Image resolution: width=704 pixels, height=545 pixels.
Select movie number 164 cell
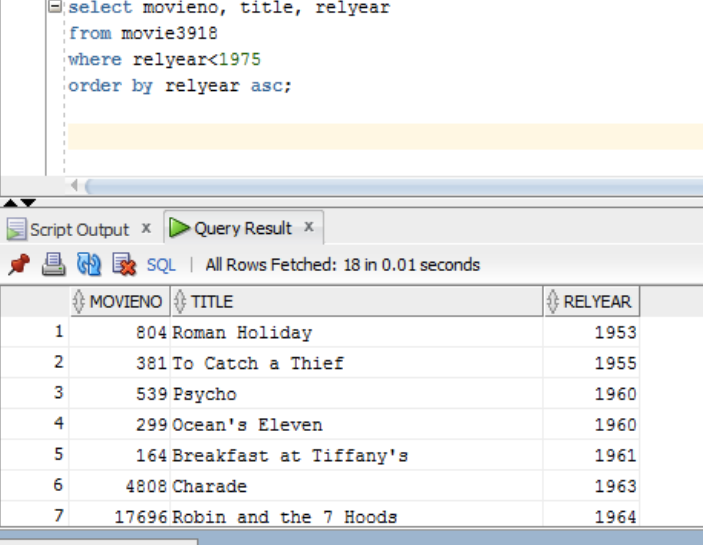120,456
